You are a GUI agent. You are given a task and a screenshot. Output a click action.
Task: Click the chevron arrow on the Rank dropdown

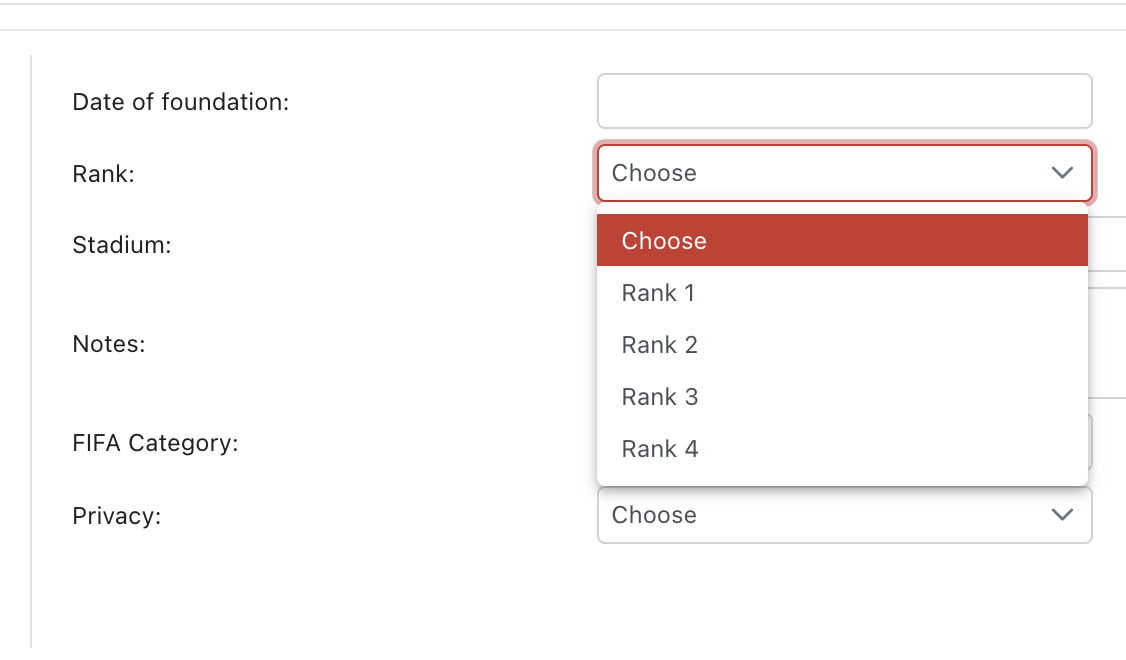click(1062, 173)
